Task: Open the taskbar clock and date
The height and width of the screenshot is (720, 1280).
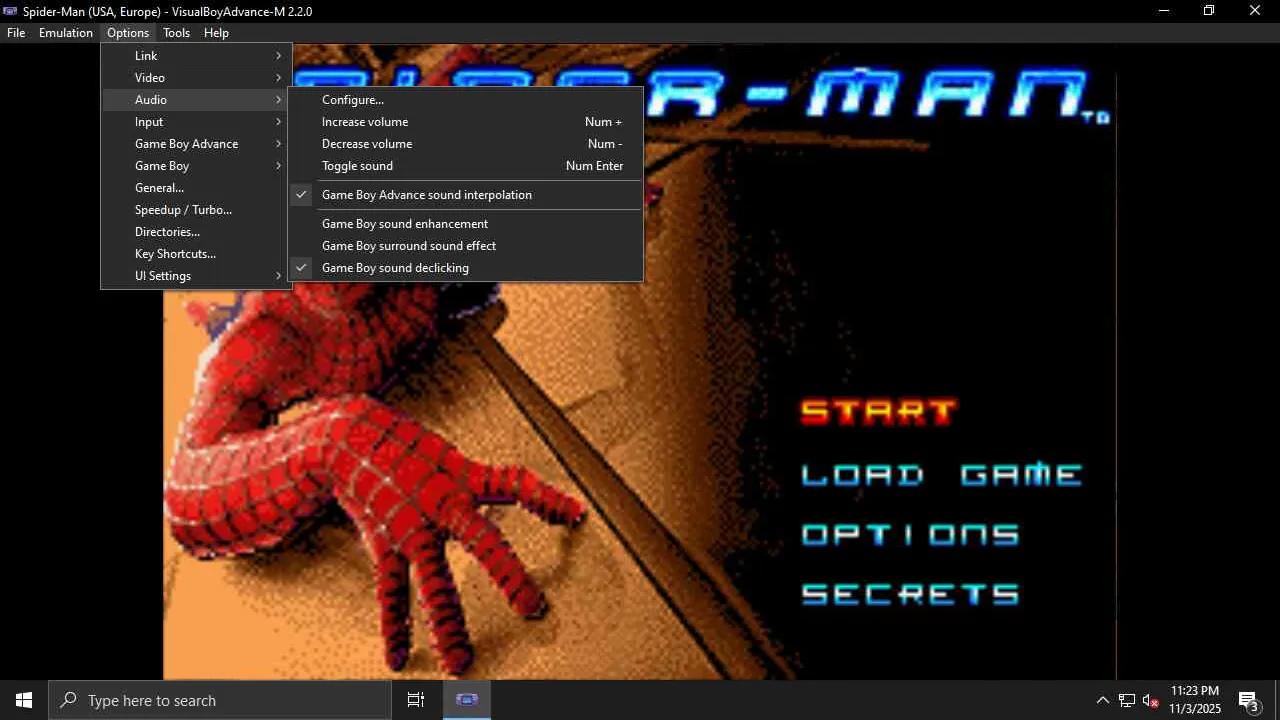Action: (x=1195, y=700)
